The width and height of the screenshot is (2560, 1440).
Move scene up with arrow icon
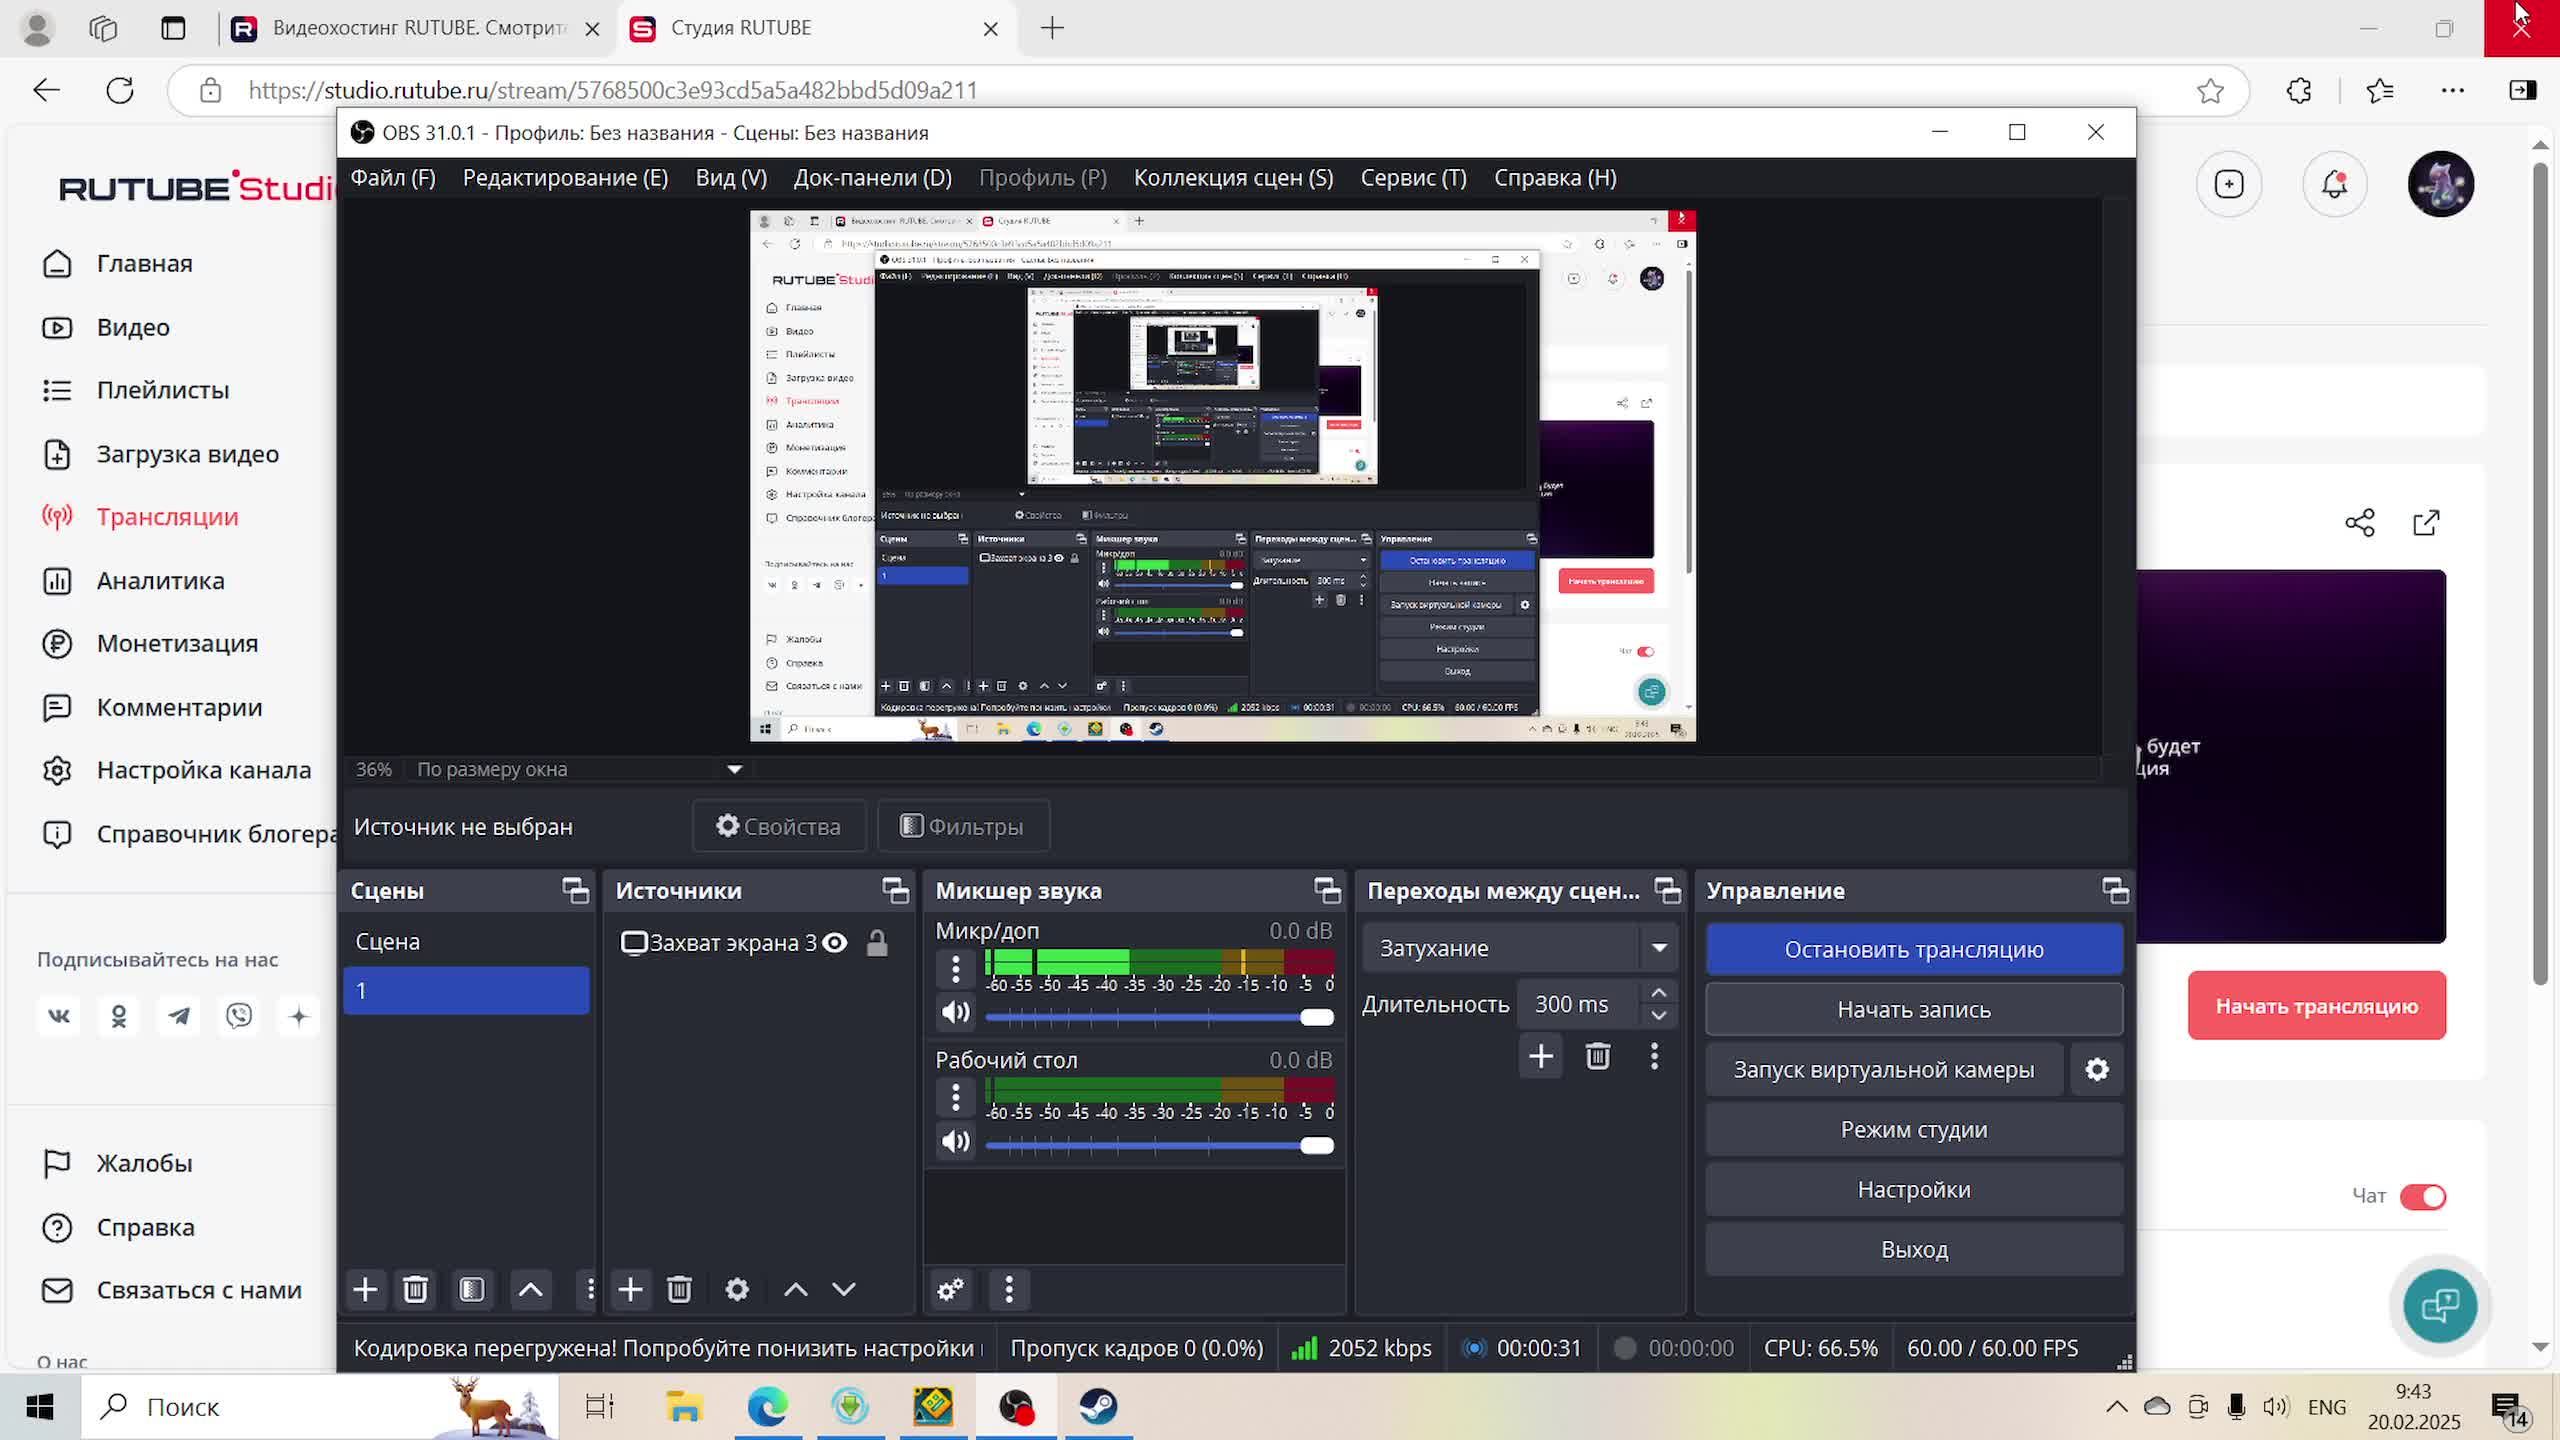click(x=530, y=1289)
